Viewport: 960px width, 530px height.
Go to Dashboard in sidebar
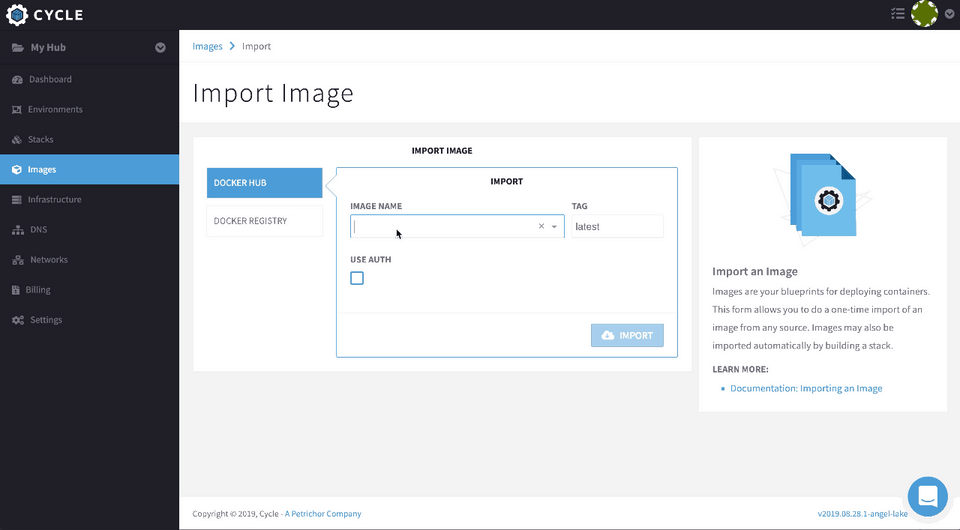click(50, 80)
